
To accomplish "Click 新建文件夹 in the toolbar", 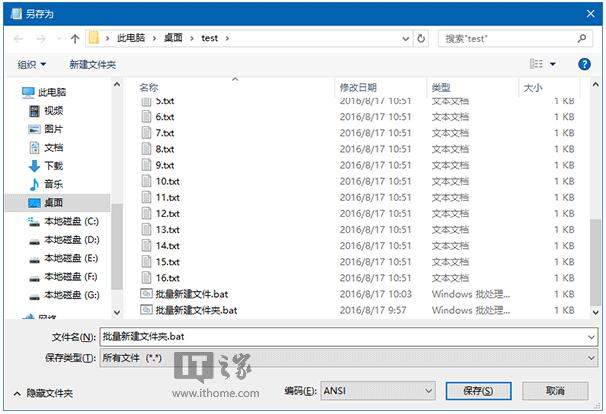I will pyautogui.click(x=92, y=64).
